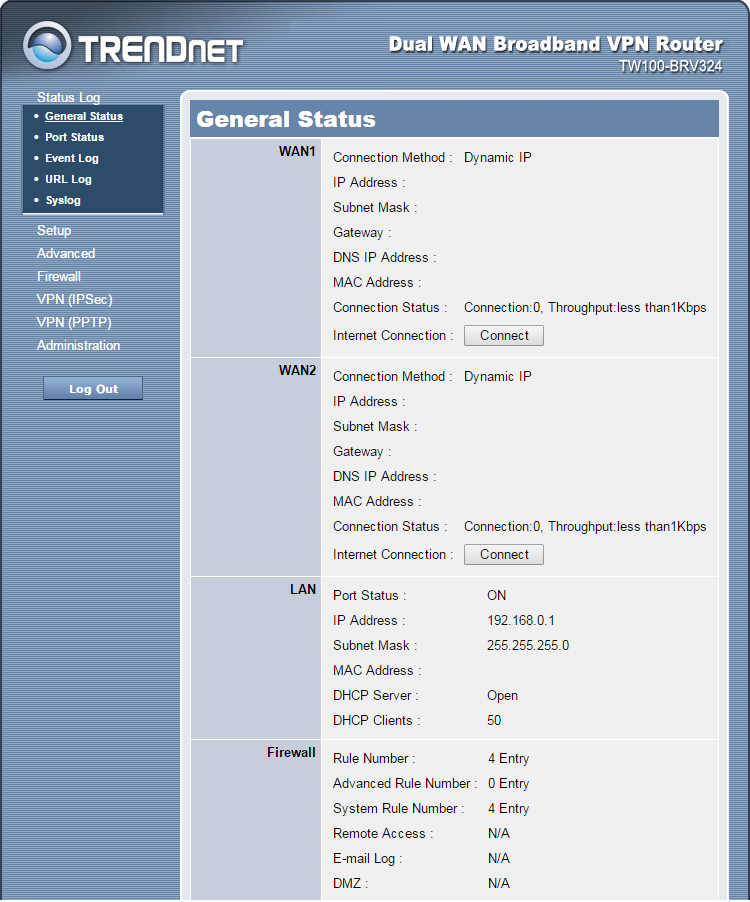The height and width of the screenshot is (902, 750).
Task: Go to the URL Log page
Action: [x=68, y=179]
